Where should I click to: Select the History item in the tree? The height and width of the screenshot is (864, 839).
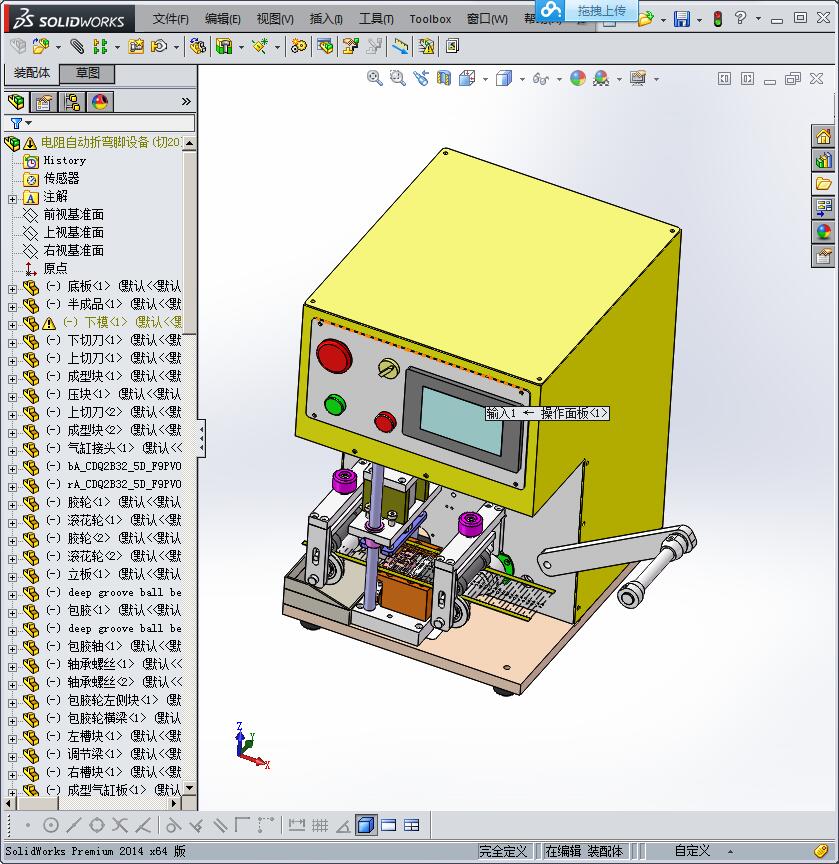pos(64,161)
